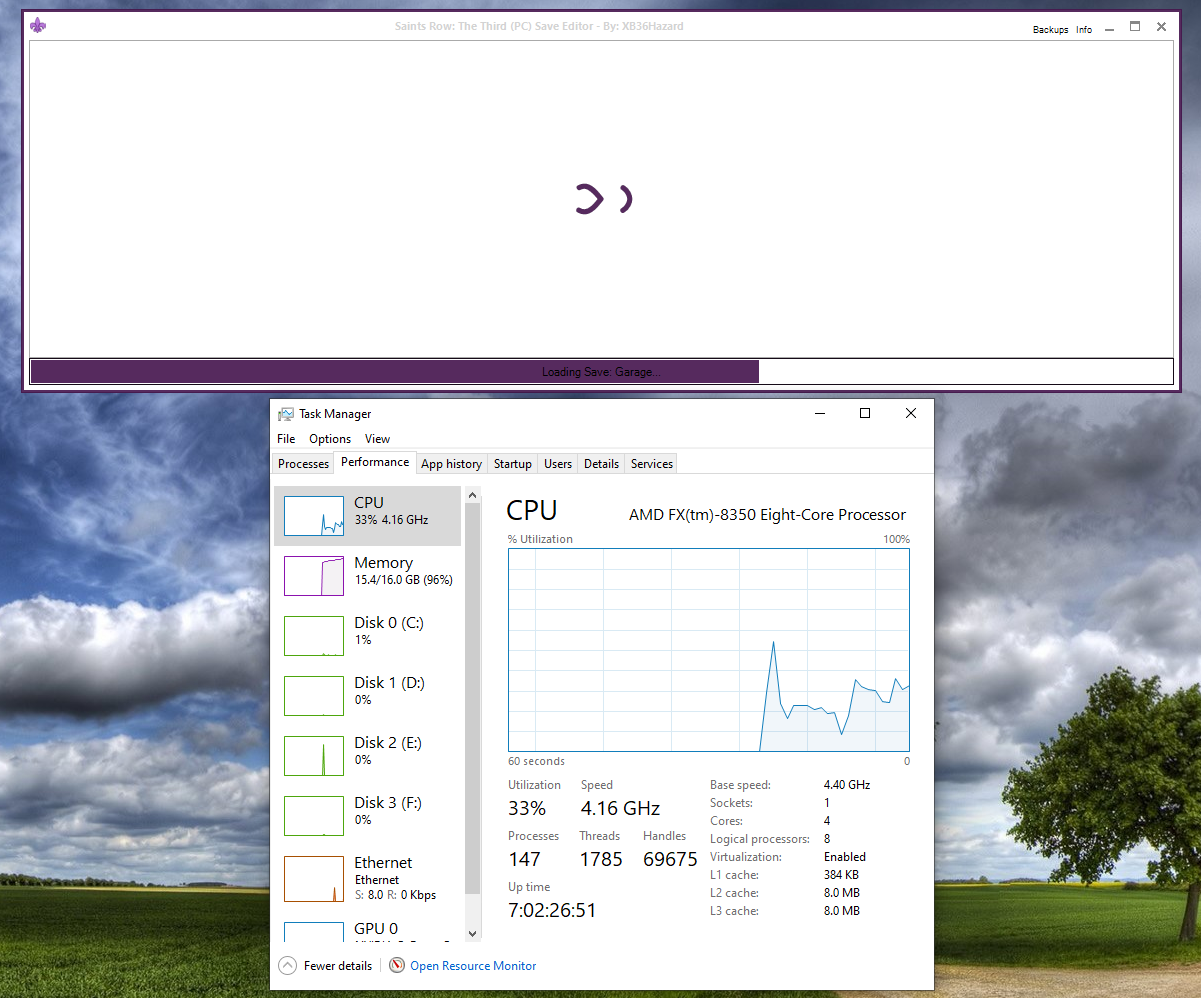Click the Threads count 1785
The image size is (1201, 998).
601,859
